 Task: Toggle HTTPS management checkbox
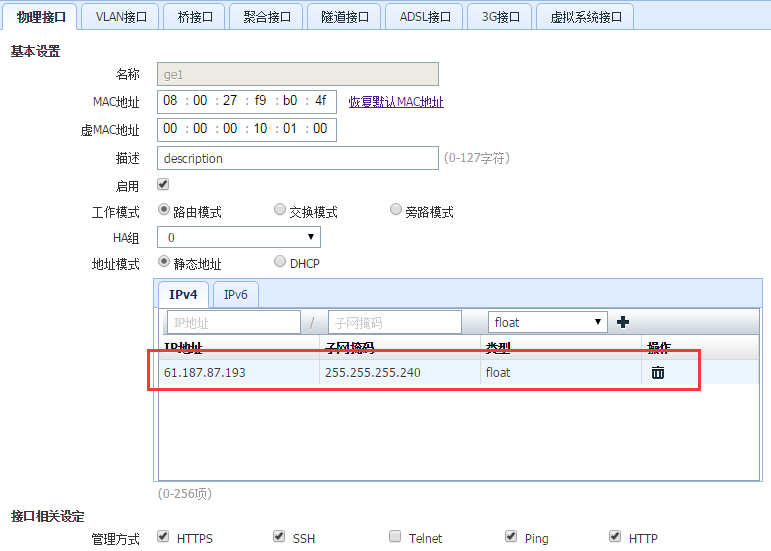tap(163, 536)
